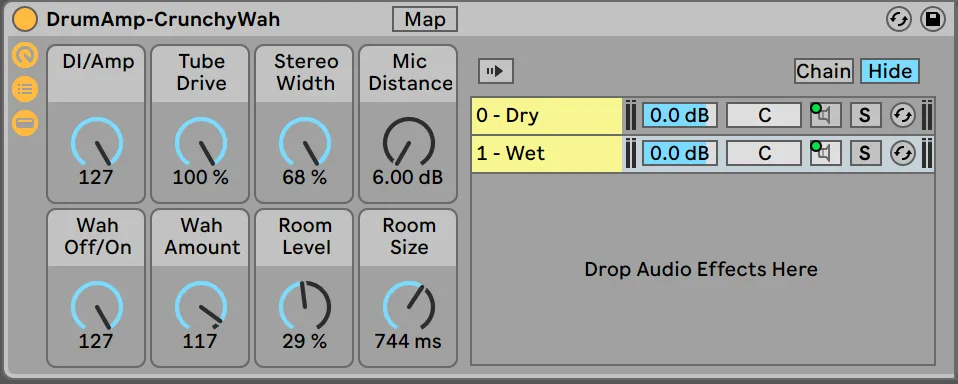Click the Wah Amount macro knob

pyautogui.click(x=200, y=307)
